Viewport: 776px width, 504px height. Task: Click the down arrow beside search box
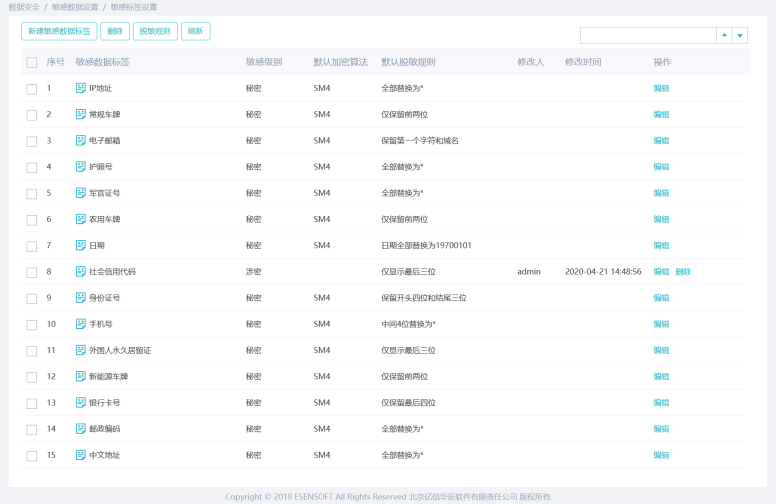click(x=740, y=35)
